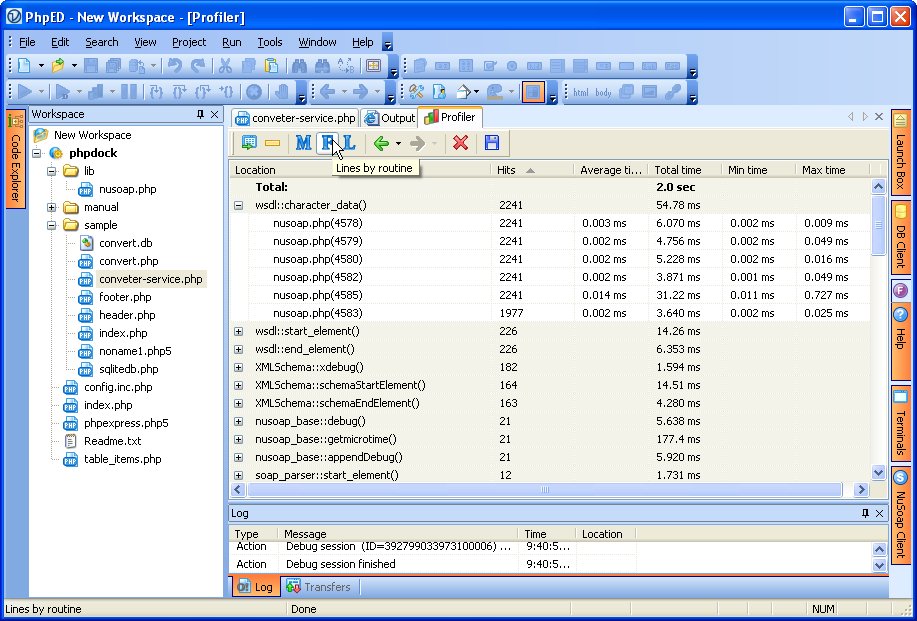
Task: Toggle auto-hide pin on Workspace panel
Action: coord(201,114)
